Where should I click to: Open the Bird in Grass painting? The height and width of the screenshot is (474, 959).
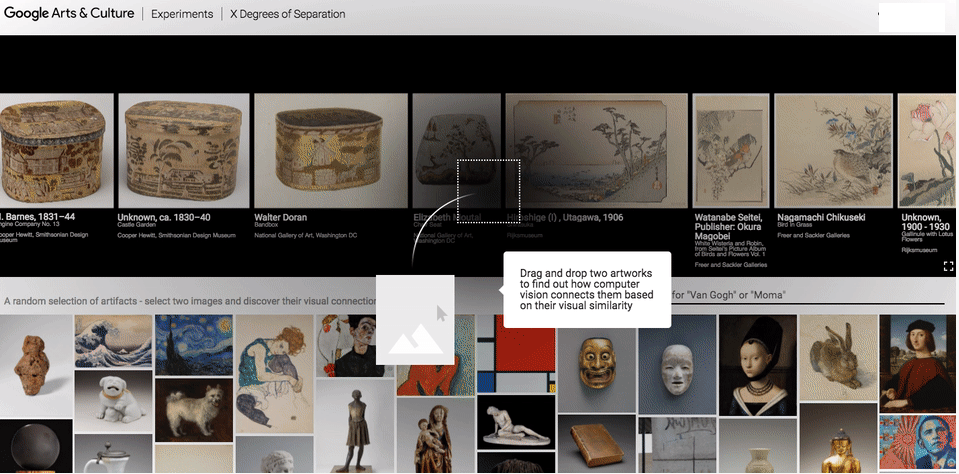coord(833,150)
